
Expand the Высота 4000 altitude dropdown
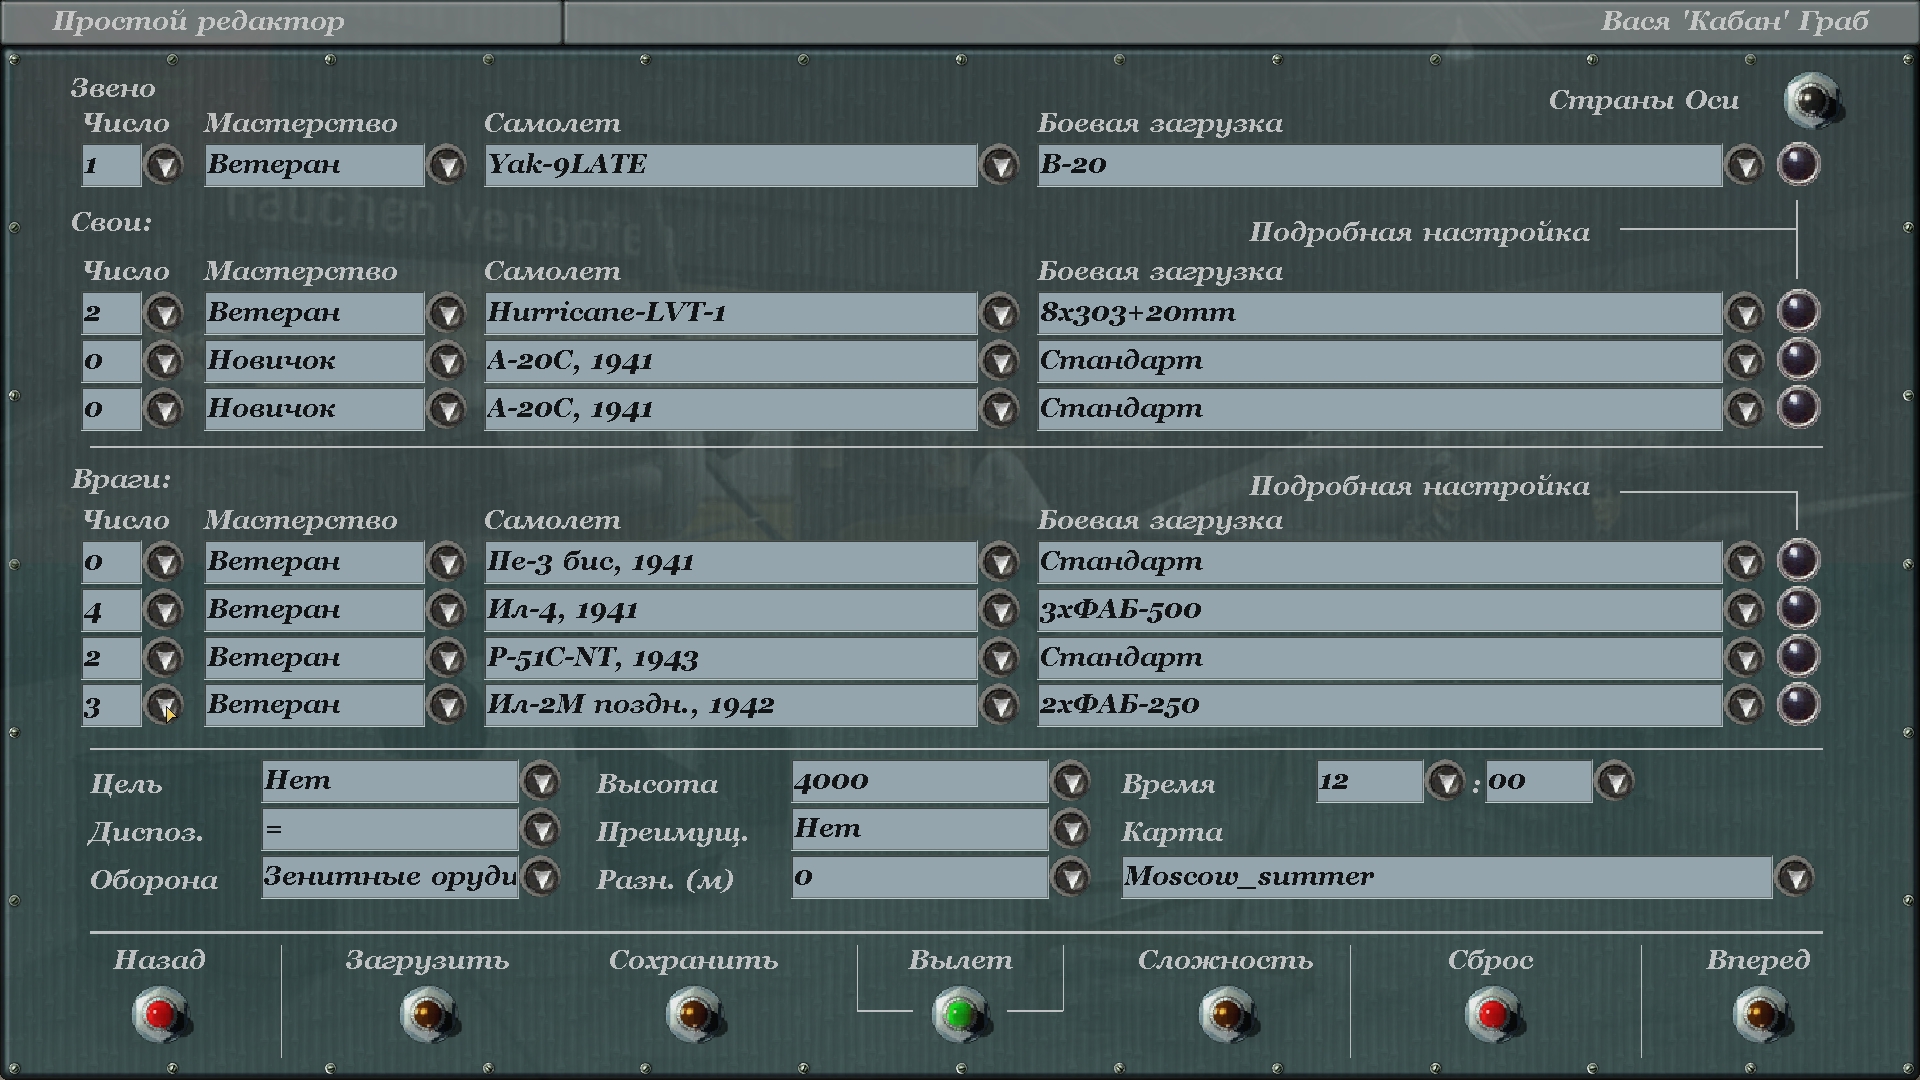(1071, 781)
